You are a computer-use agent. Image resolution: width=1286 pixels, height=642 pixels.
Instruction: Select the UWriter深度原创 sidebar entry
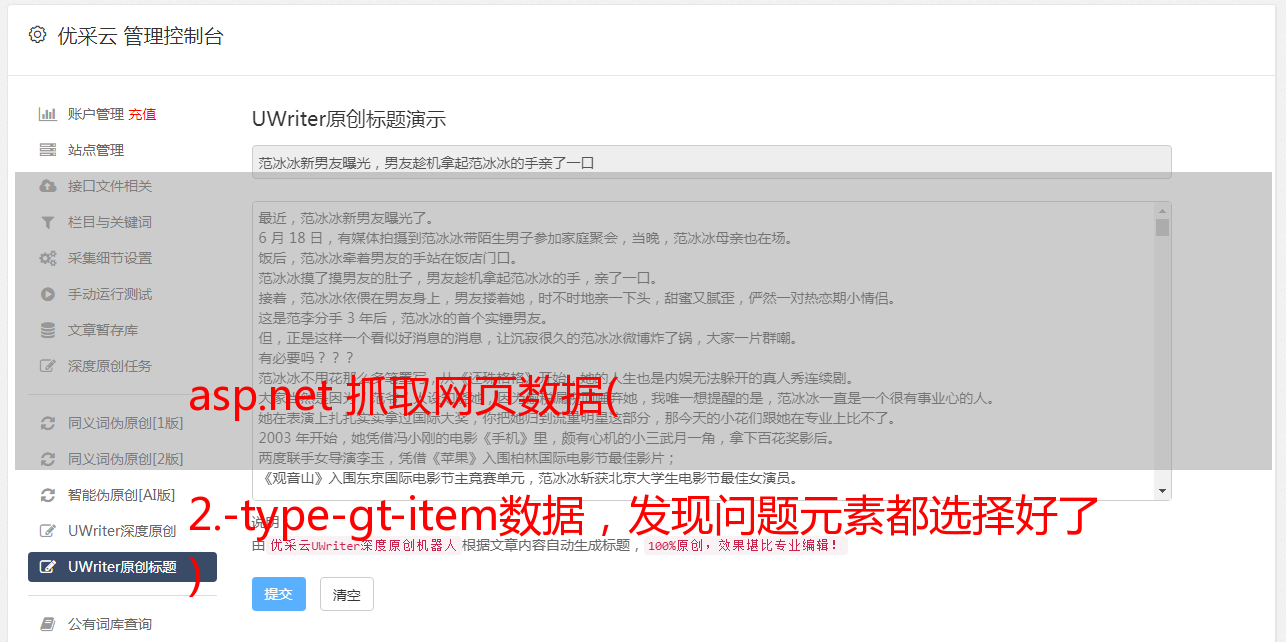click(x=122, y=531)
